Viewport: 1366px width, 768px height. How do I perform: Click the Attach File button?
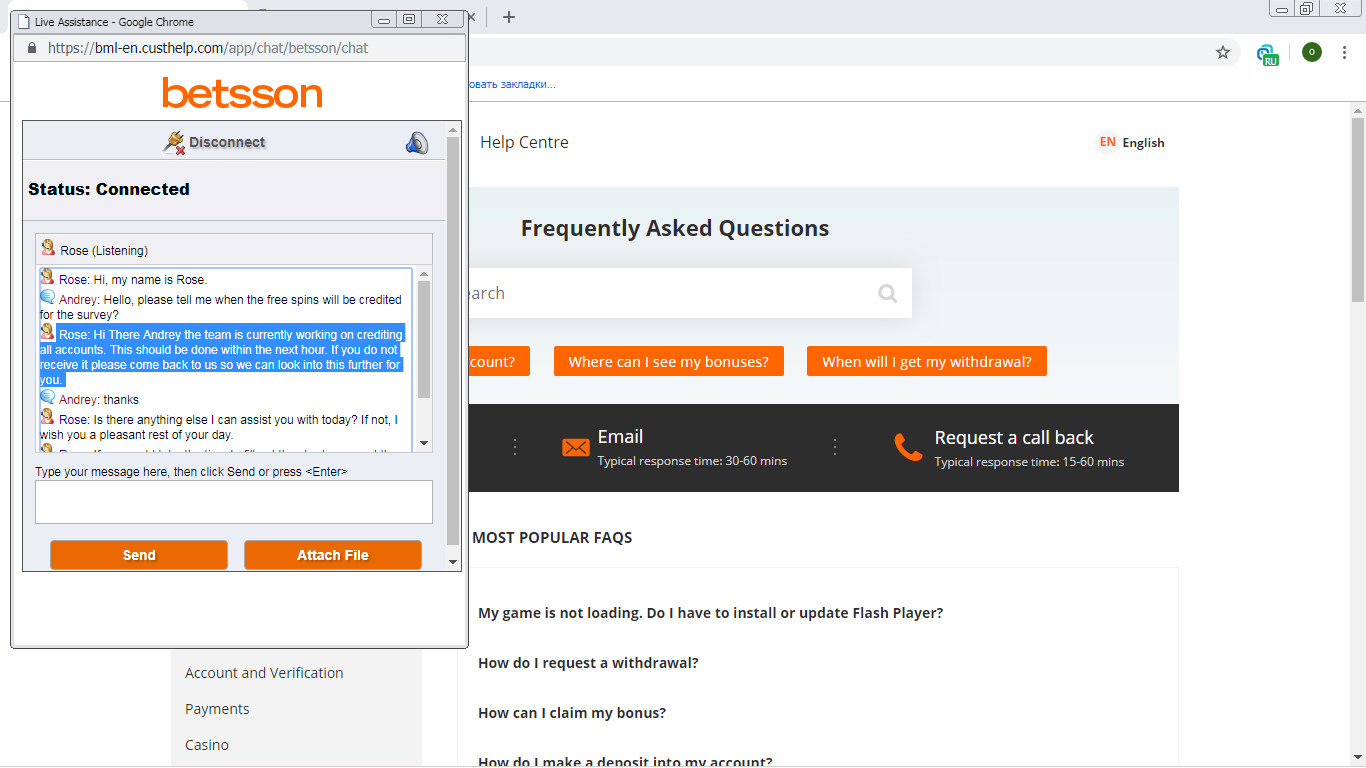click(333, 555)
